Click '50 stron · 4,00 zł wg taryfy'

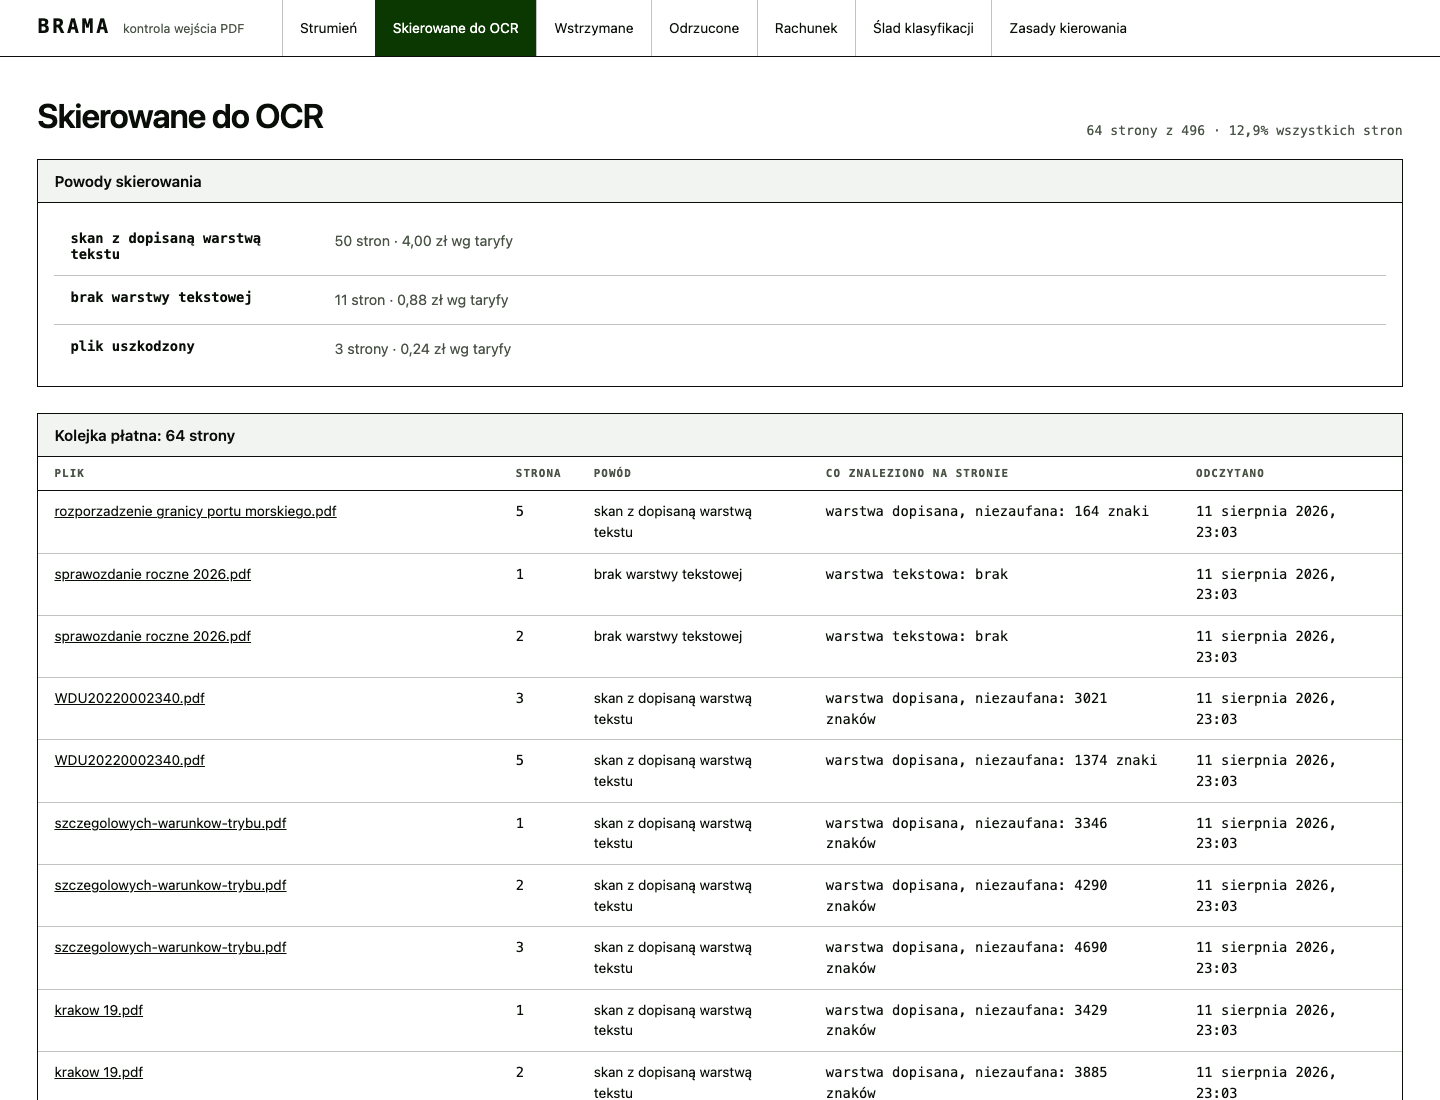(x=423, y=241)
